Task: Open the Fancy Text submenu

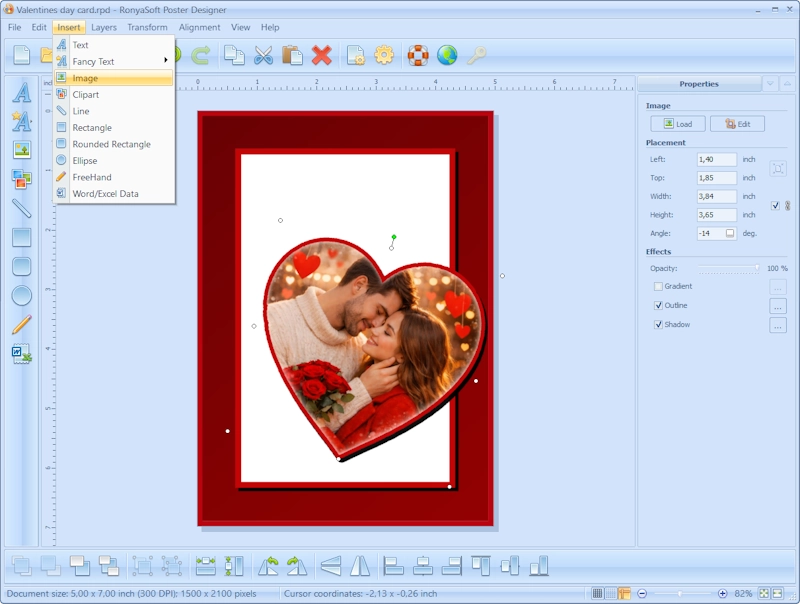Action: [113, 61]
